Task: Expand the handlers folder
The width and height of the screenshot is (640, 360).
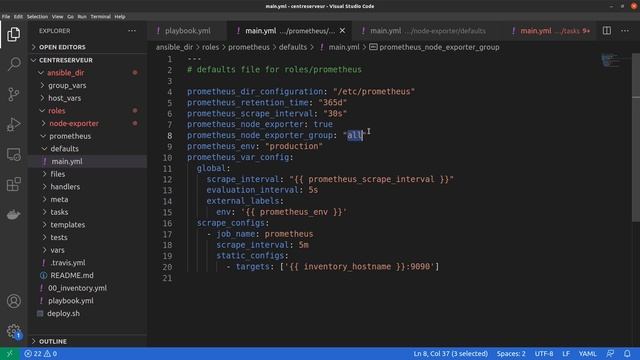Action: click(x=65, y=187)
